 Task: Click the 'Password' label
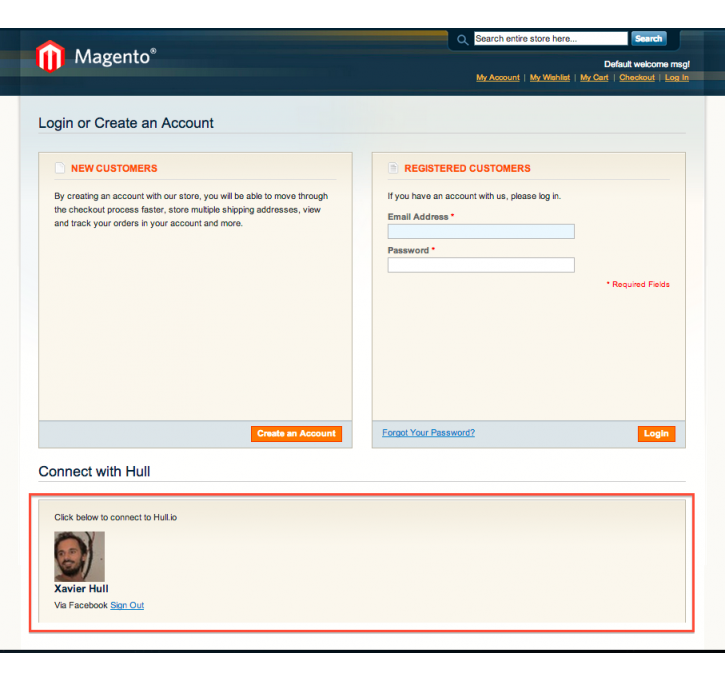click(x=408, y=250)
